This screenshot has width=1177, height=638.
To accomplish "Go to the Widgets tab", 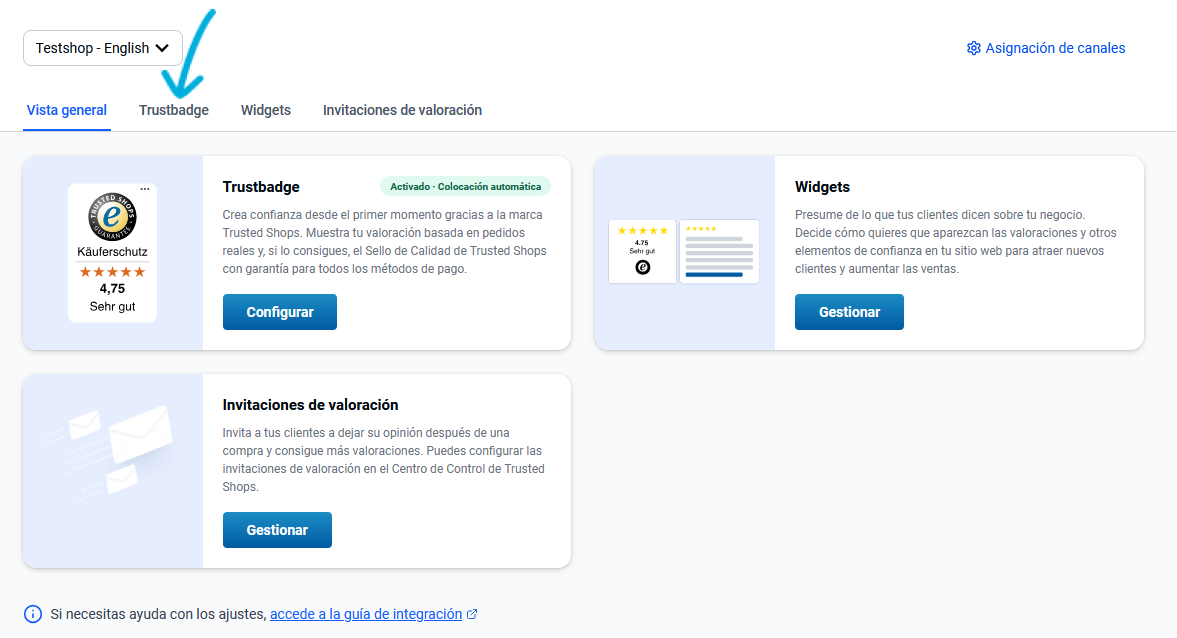I will click(266, 110).
